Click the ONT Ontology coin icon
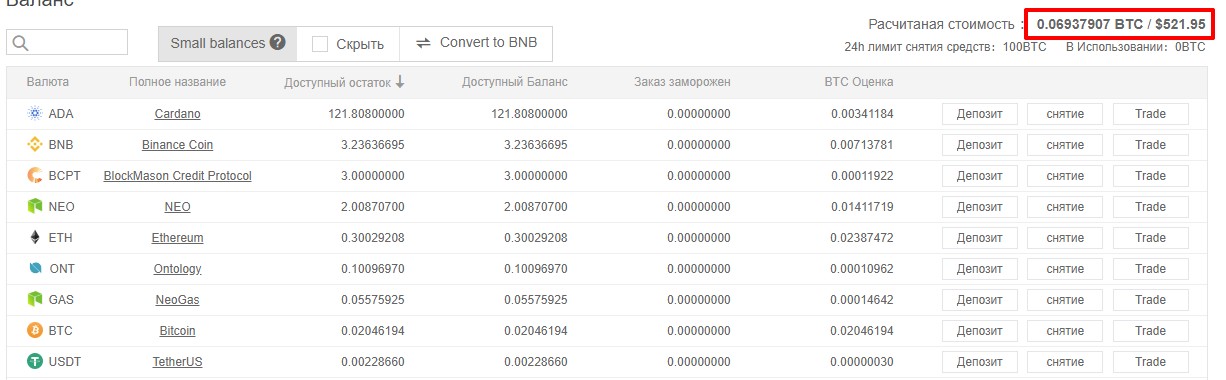This screenshot has width=1226, height=380. click(35, 269)
